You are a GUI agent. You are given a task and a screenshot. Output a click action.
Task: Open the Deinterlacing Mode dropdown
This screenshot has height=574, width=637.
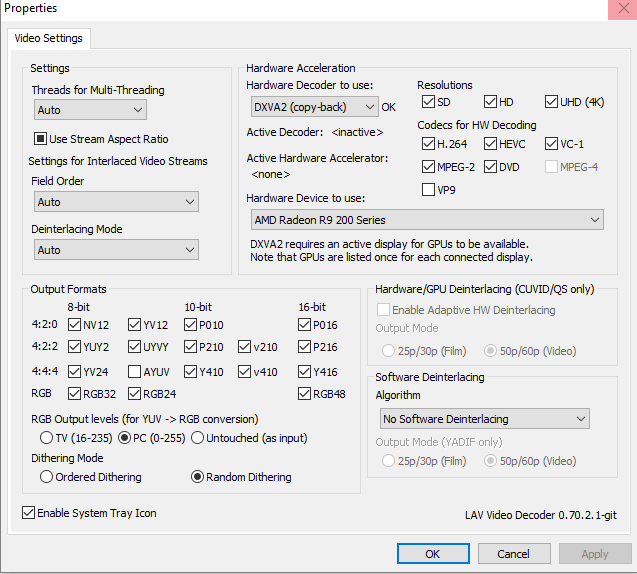click(116, 249)
